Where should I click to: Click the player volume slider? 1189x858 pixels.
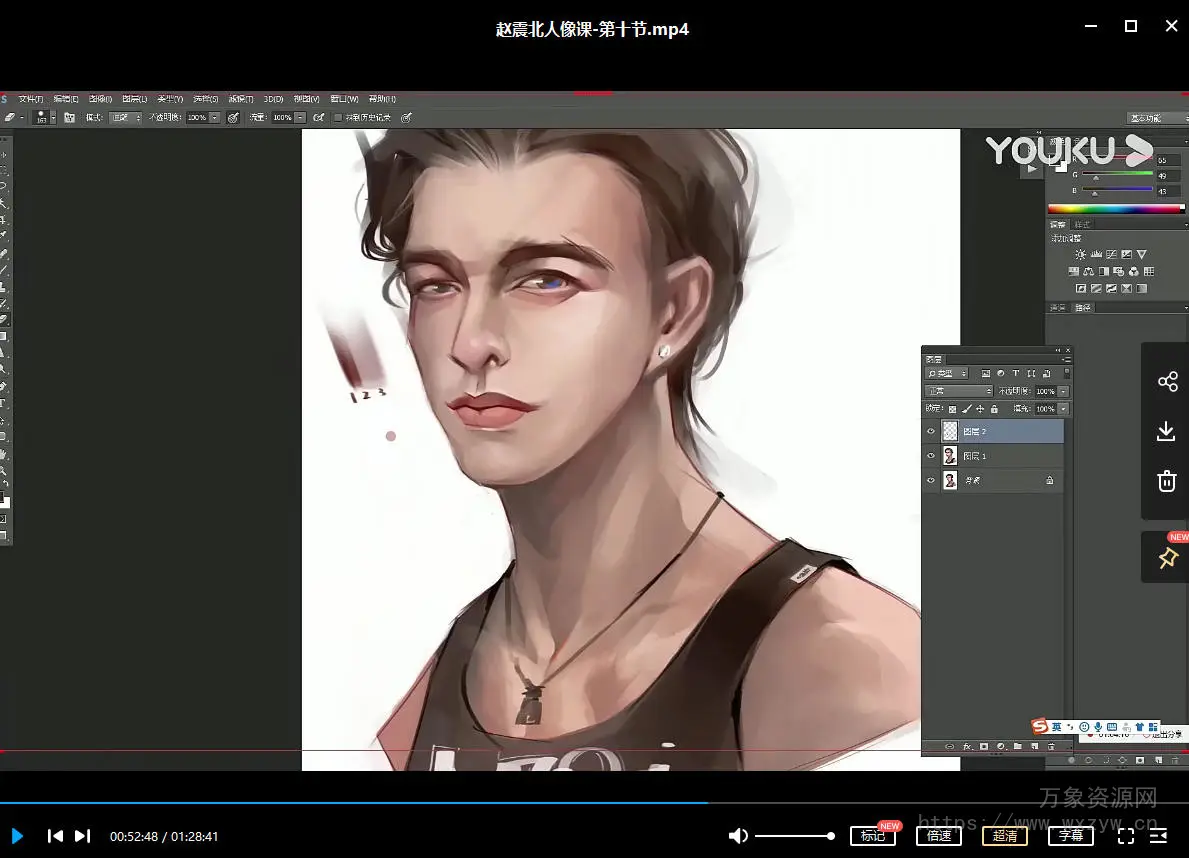[x=793, y=836]
